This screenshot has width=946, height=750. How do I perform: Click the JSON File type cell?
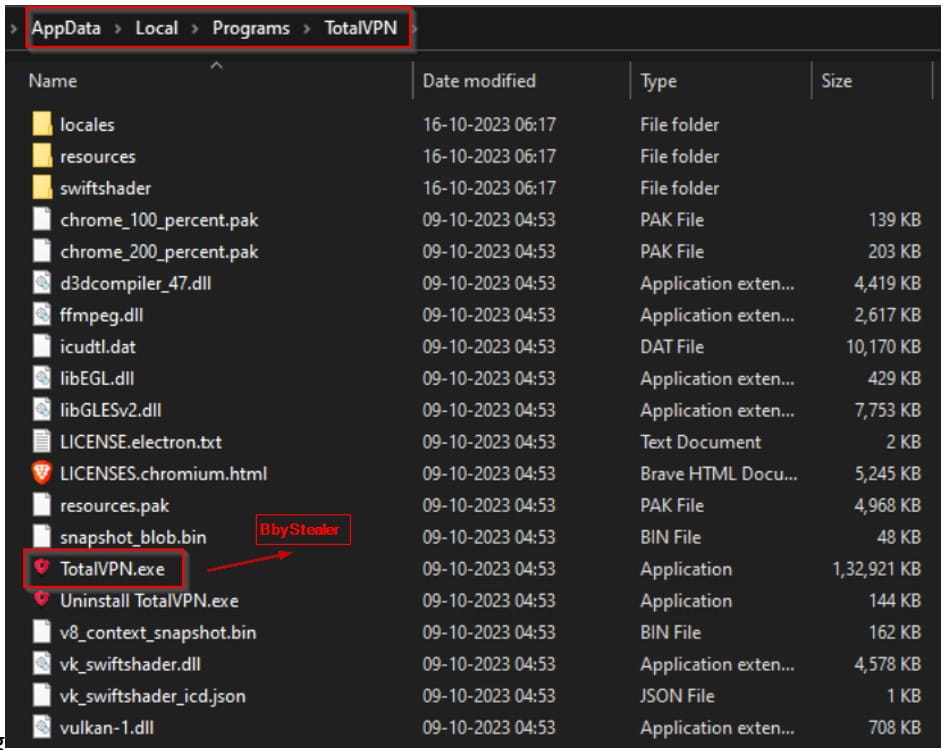pyautogui.click(x=677, y=696)
